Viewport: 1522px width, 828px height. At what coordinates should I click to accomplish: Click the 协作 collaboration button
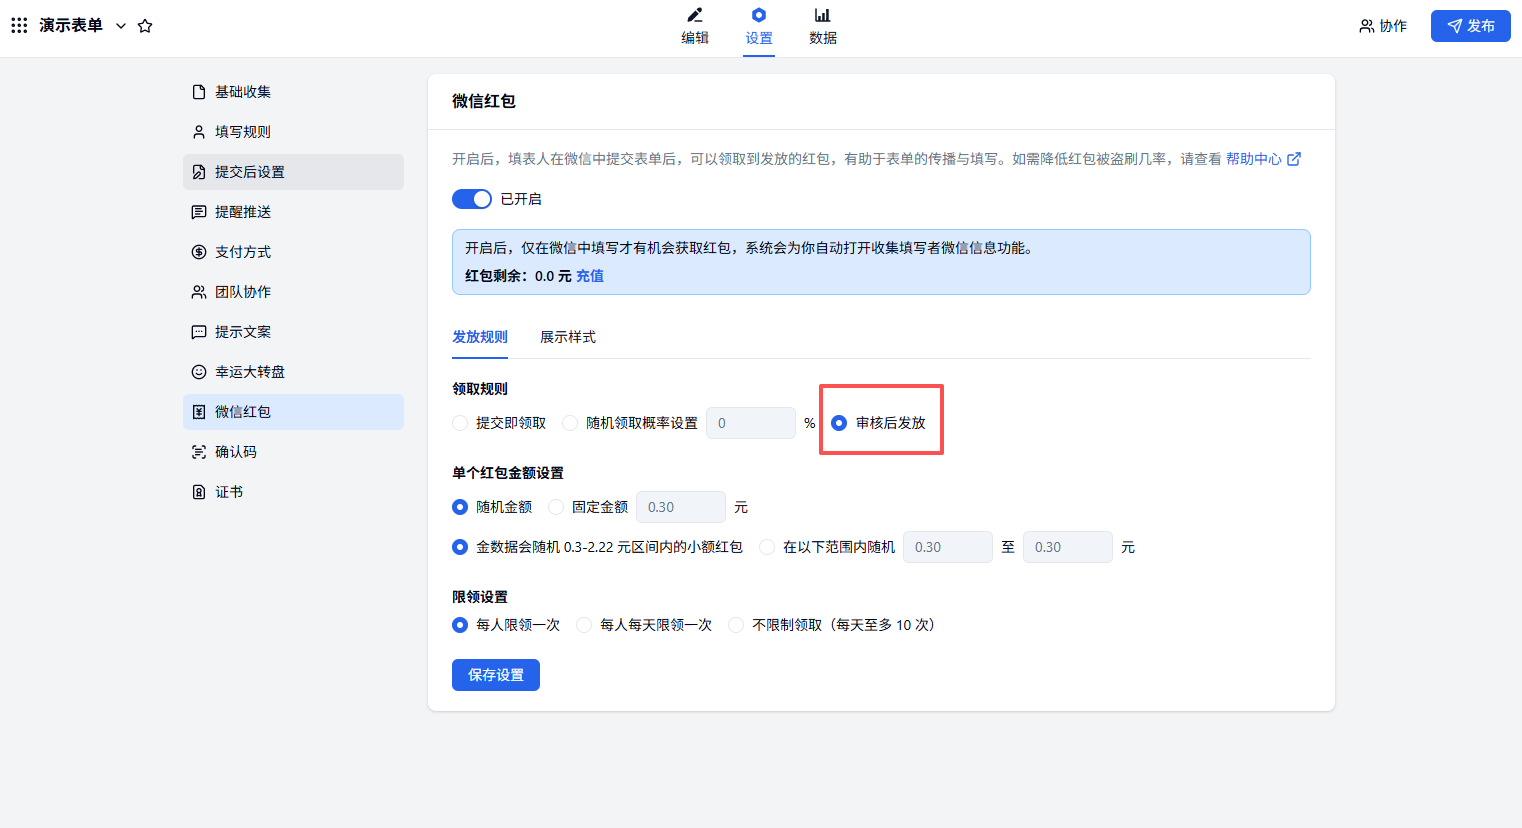[x=1383, y=26]
